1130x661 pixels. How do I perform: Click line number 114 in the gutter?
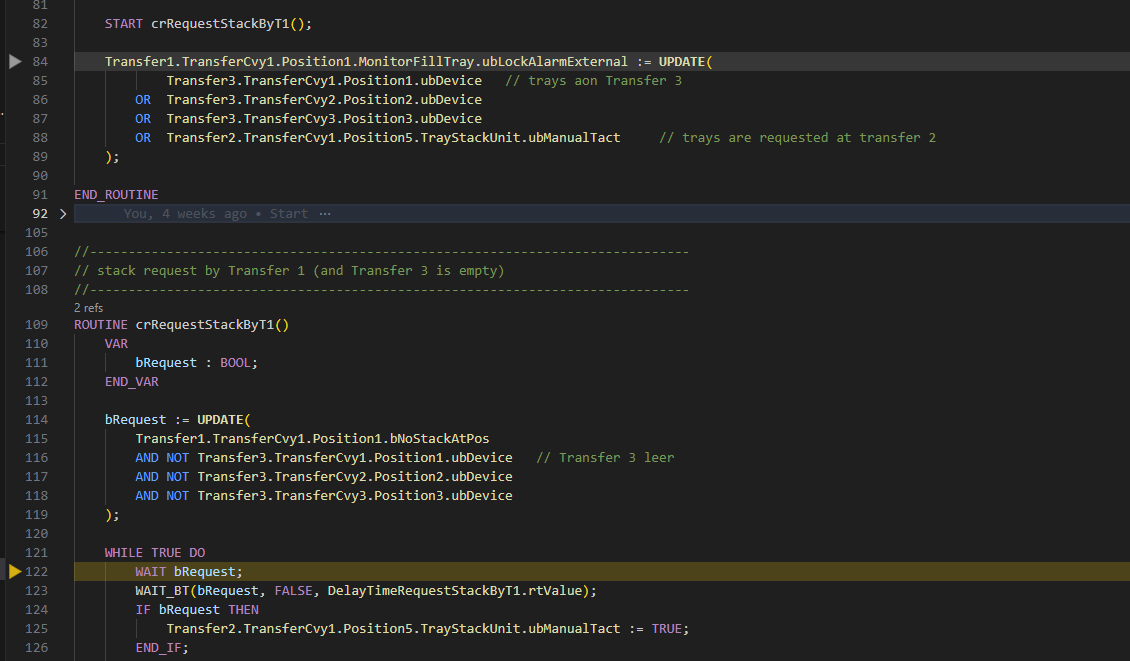pyautogui.click(x=37, y=420)
